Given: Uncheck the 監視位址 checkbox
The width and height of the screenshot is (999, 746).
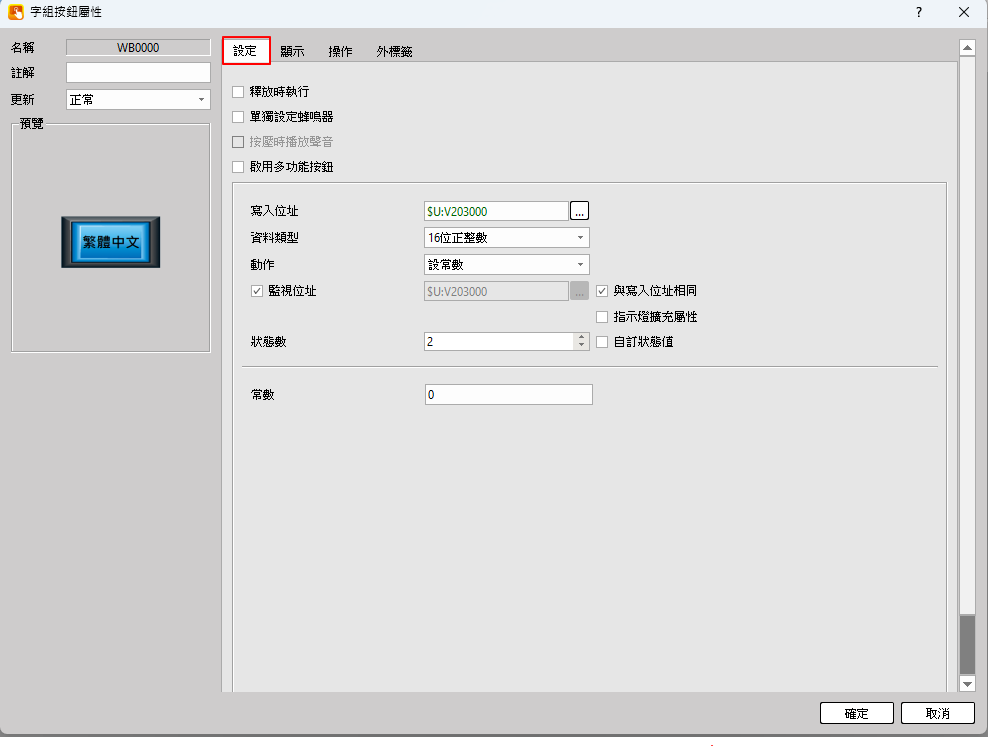Looking at the screenshot, I should [257, 291].
